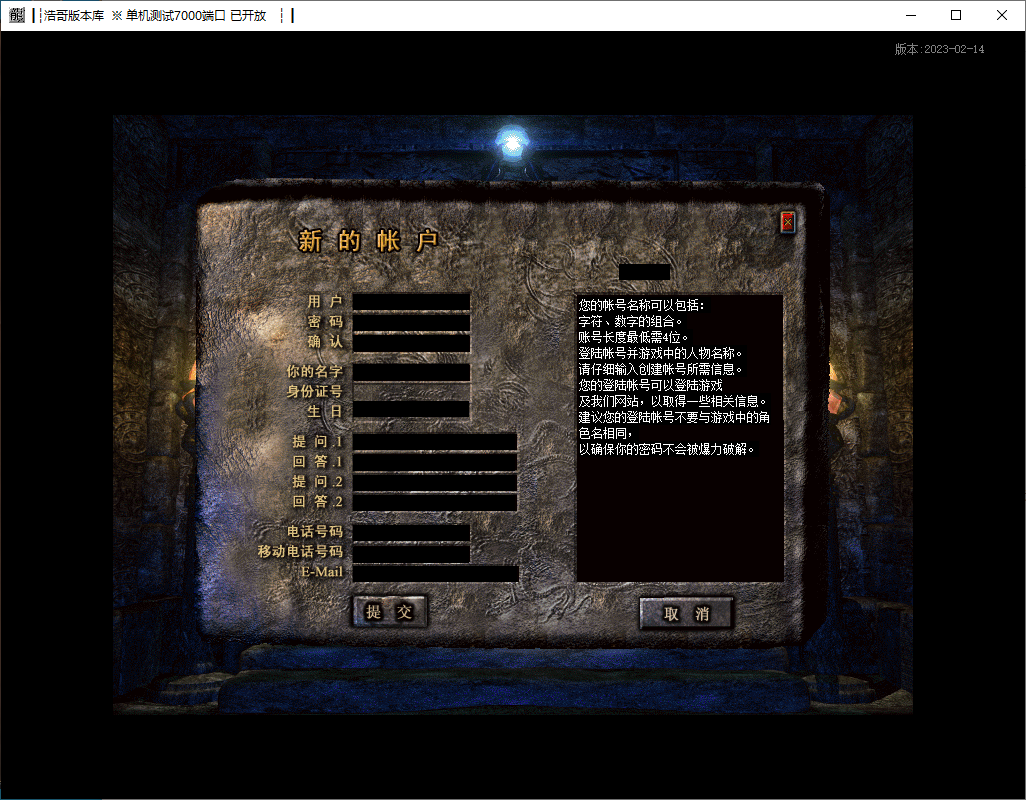
Task: Select the 身份证号 ID number field
Action: [x=411, y=392]
